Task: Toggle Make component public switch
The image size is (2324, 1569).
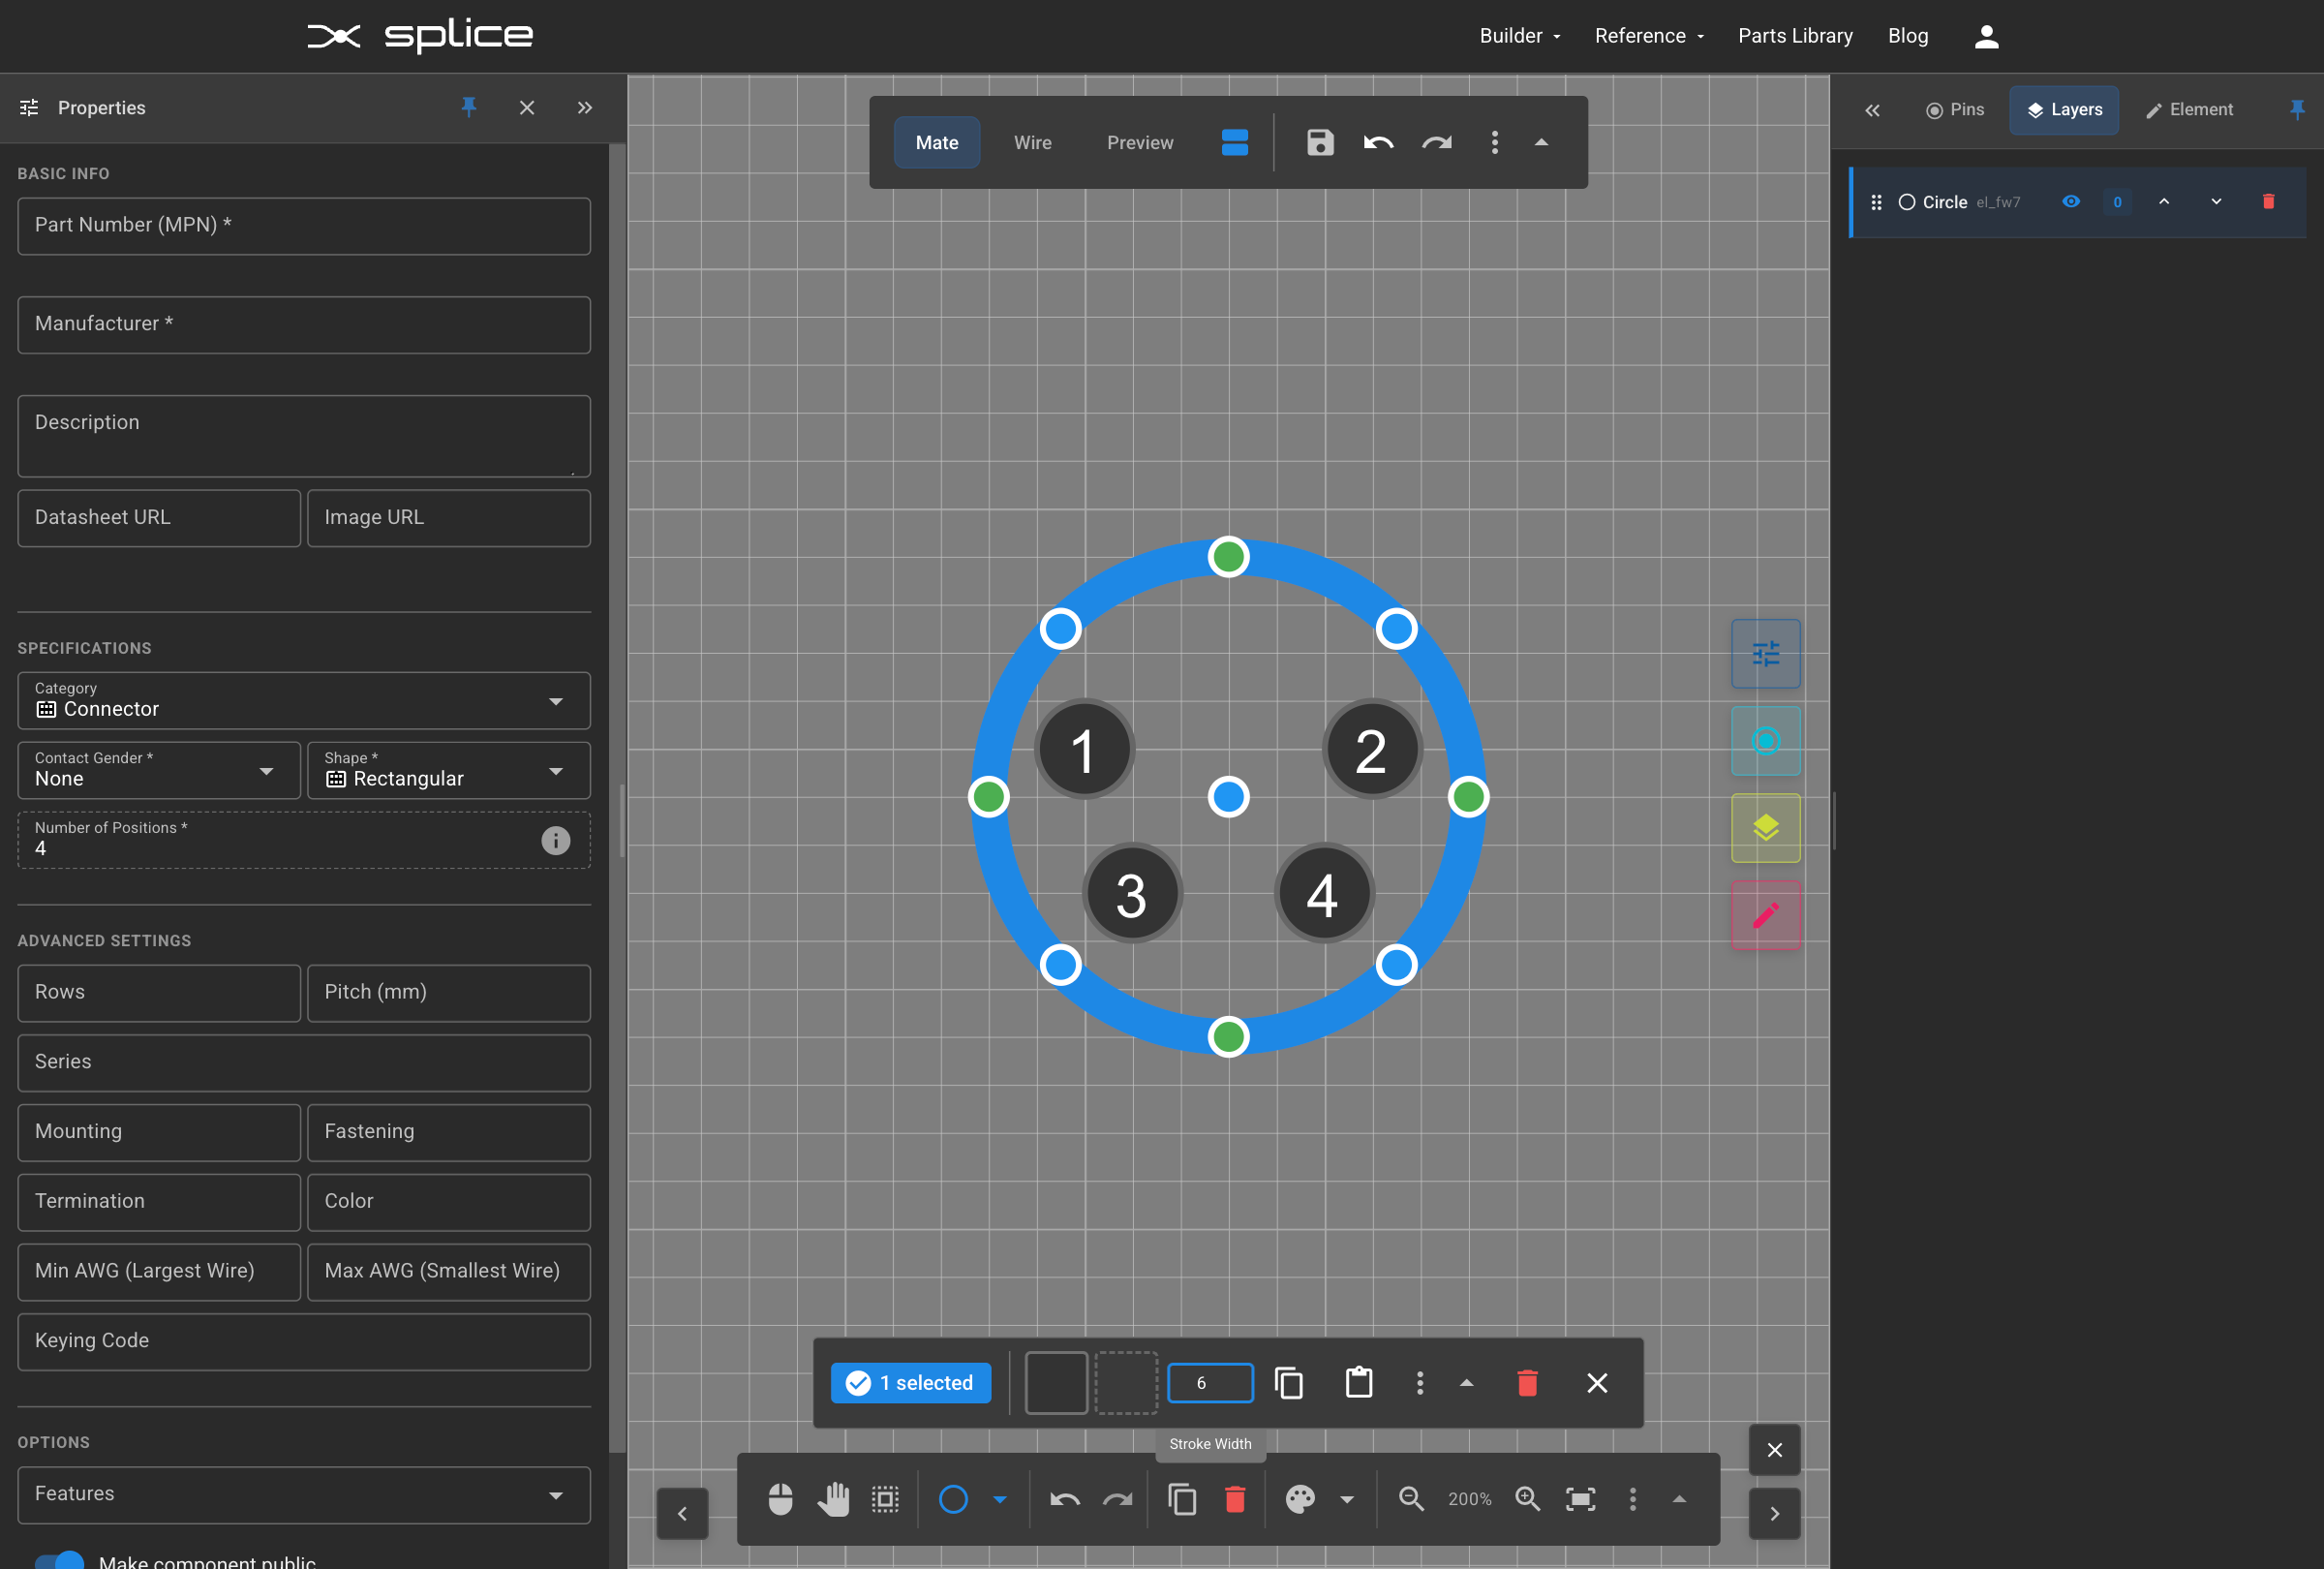Action: click(x=59, y=1560)
